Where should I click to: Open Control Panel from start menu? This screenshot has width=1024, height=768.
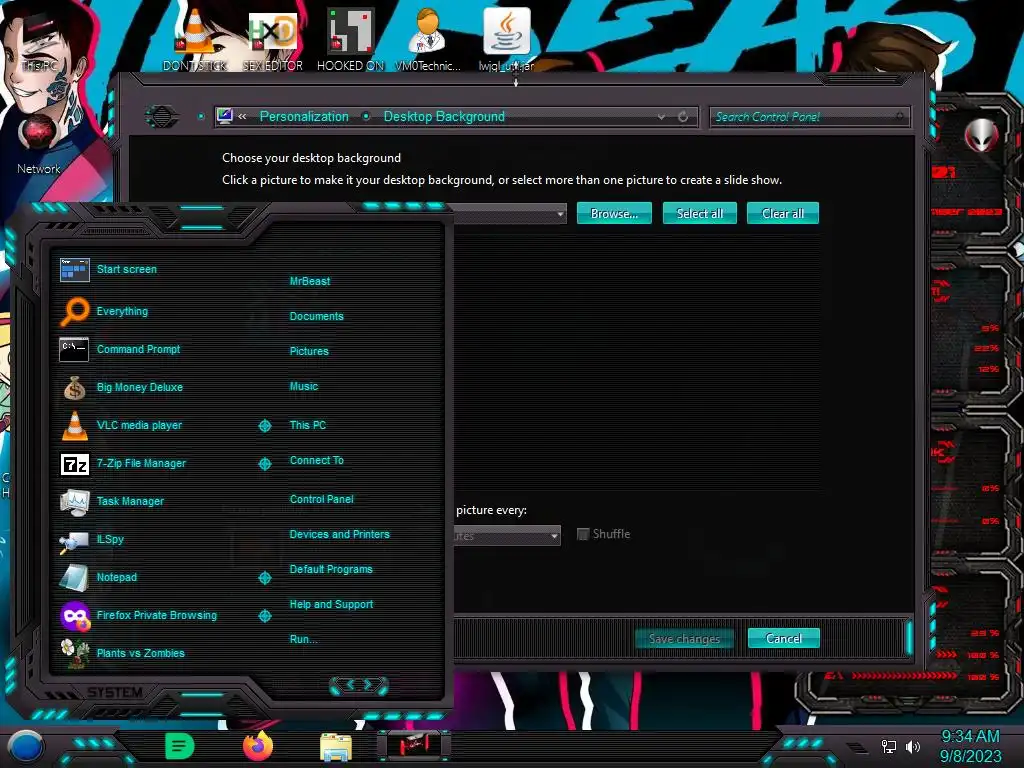coord(321,500)
